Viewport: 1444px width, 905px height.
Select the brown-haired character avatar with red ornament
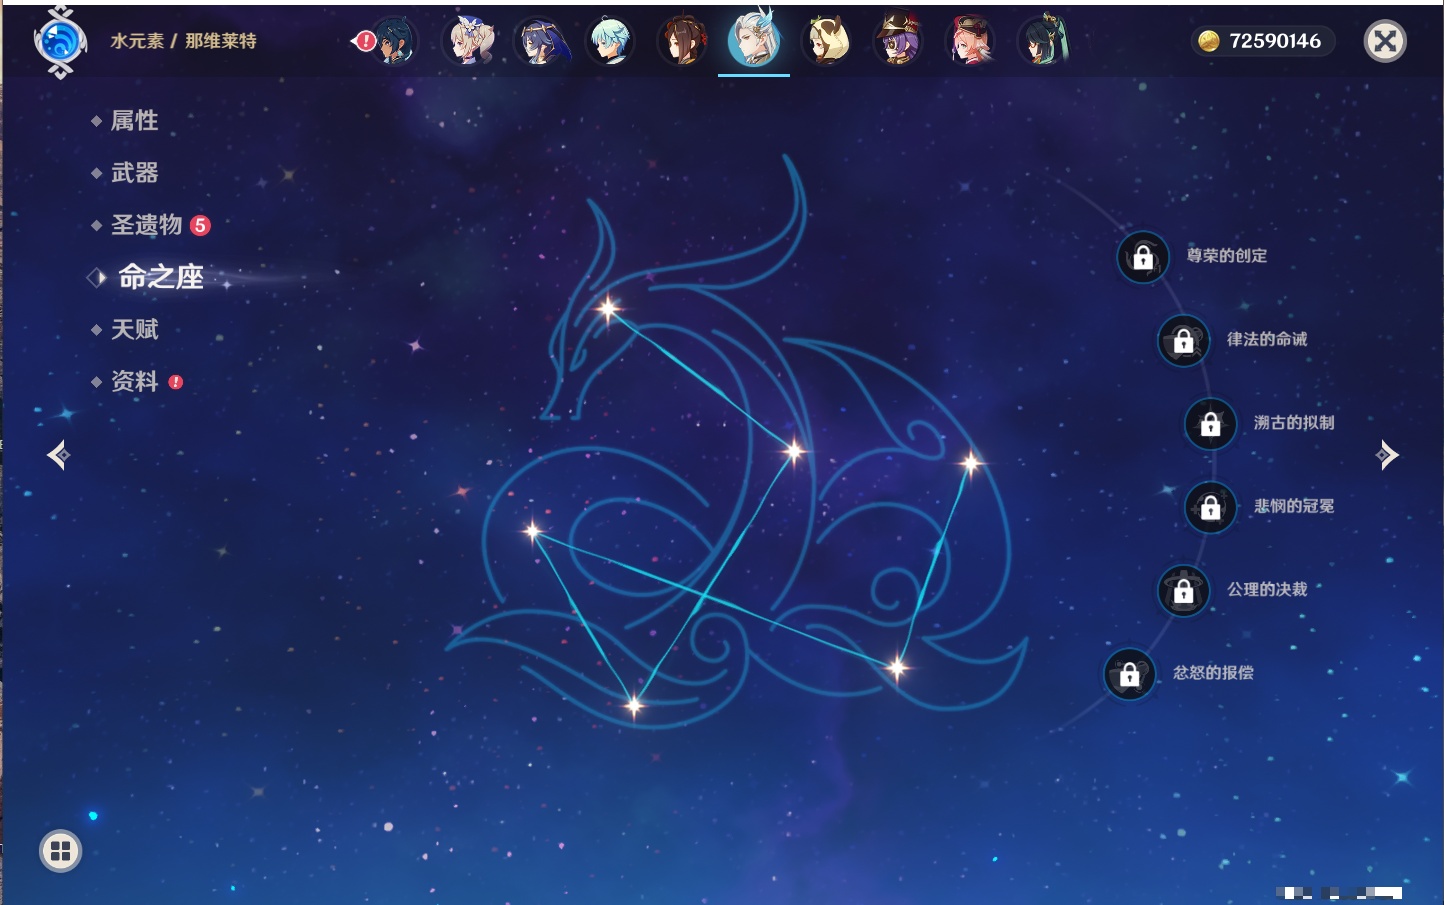(683, 41)
